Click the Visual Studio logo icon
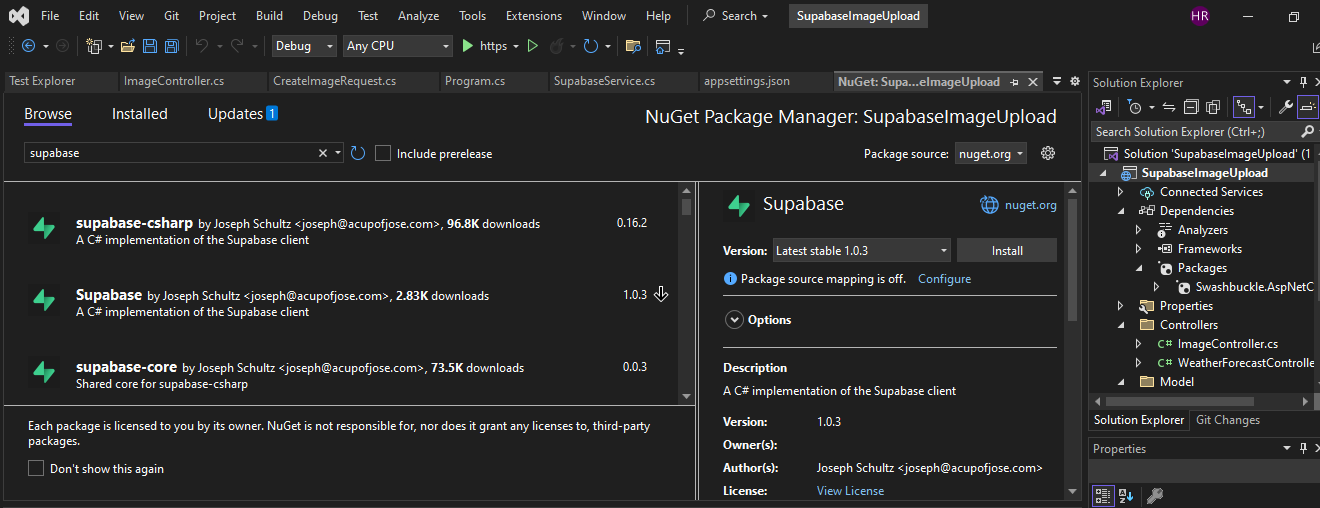 (17, 16)
